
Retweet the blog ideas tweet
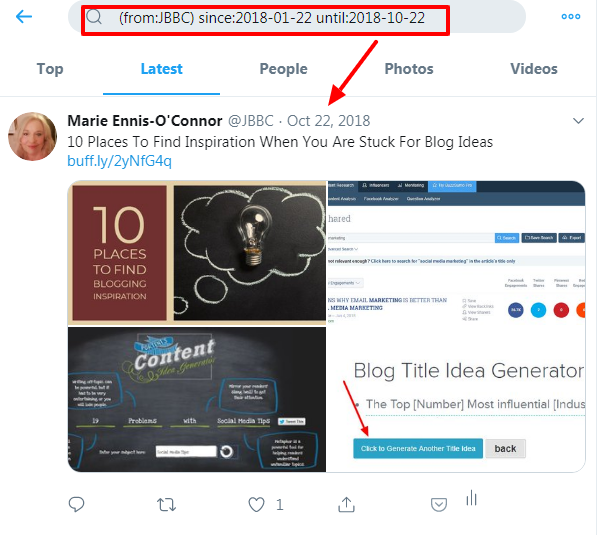(x=167, y=504)
